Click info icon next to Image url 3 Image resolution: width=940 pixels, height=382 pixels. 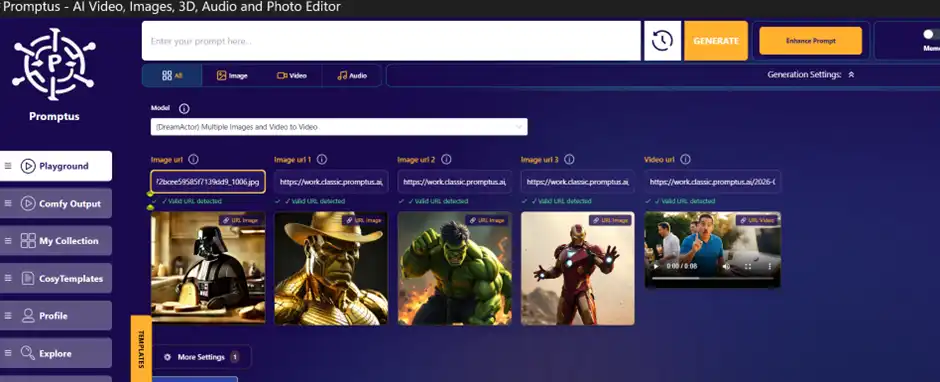tap(570, 160)
